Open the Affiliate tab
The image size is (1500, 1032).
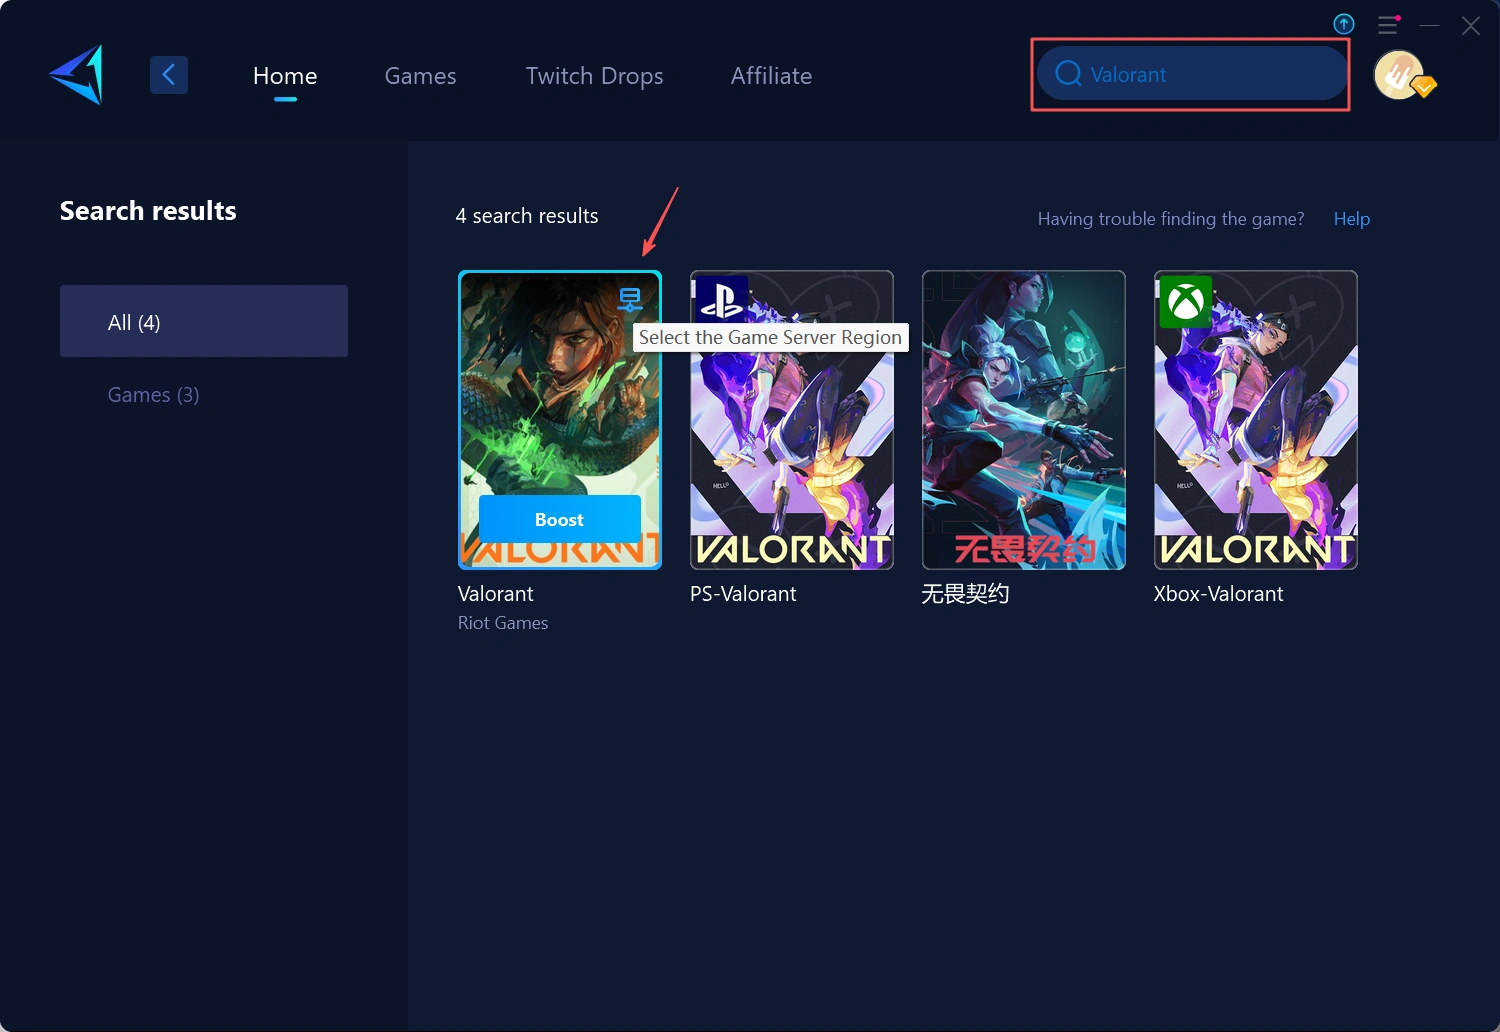tap(771, 76)
